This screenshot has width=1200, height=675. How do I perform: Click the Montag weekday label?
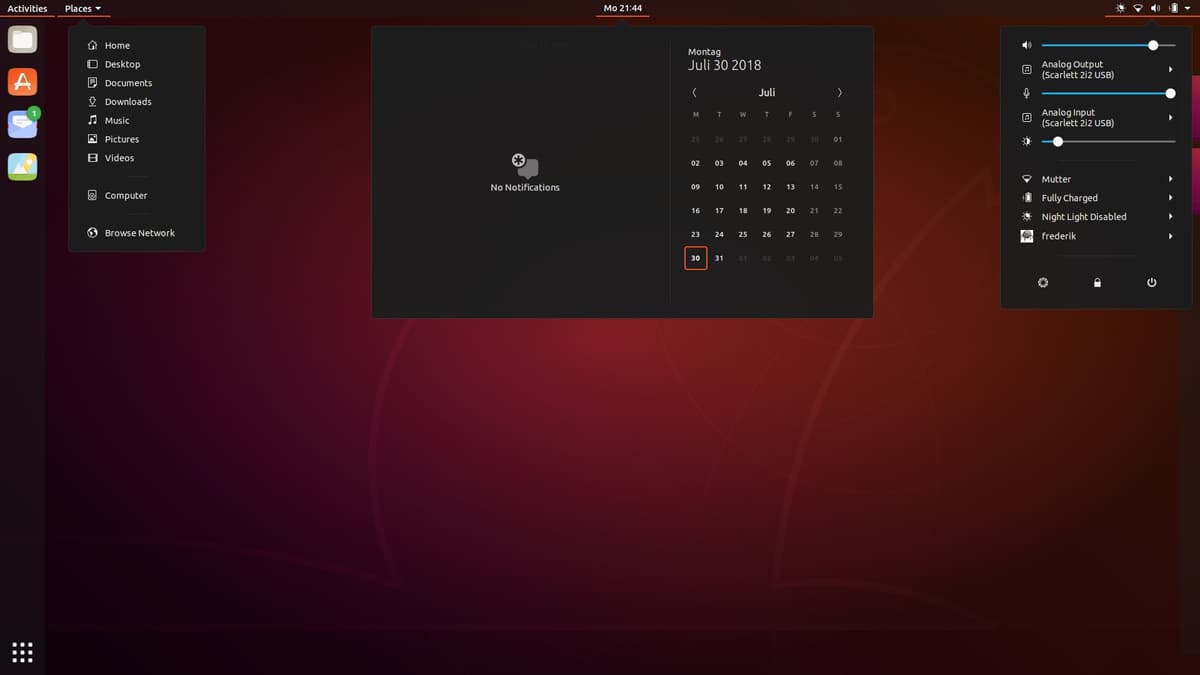point(704,51)
